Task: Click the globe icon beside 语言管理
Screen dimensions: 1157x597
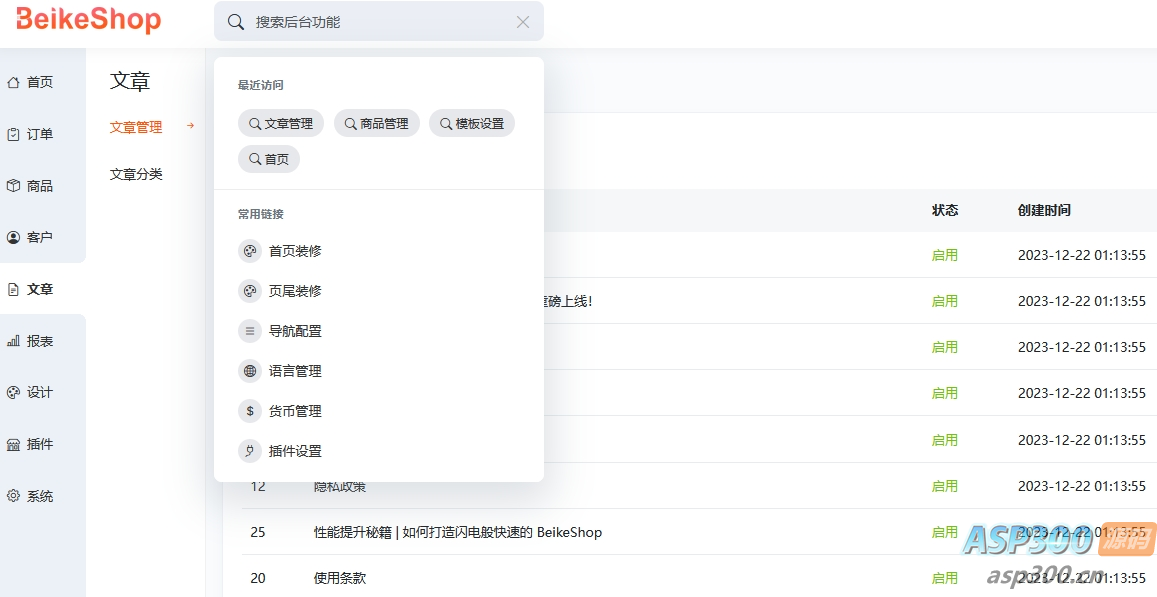Action: point(250,371)
